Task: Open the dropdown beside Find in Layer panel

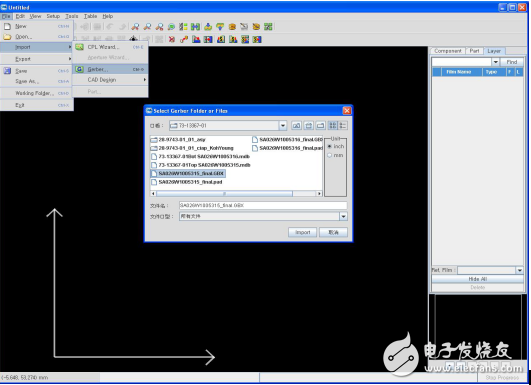Action: (495, 62)
